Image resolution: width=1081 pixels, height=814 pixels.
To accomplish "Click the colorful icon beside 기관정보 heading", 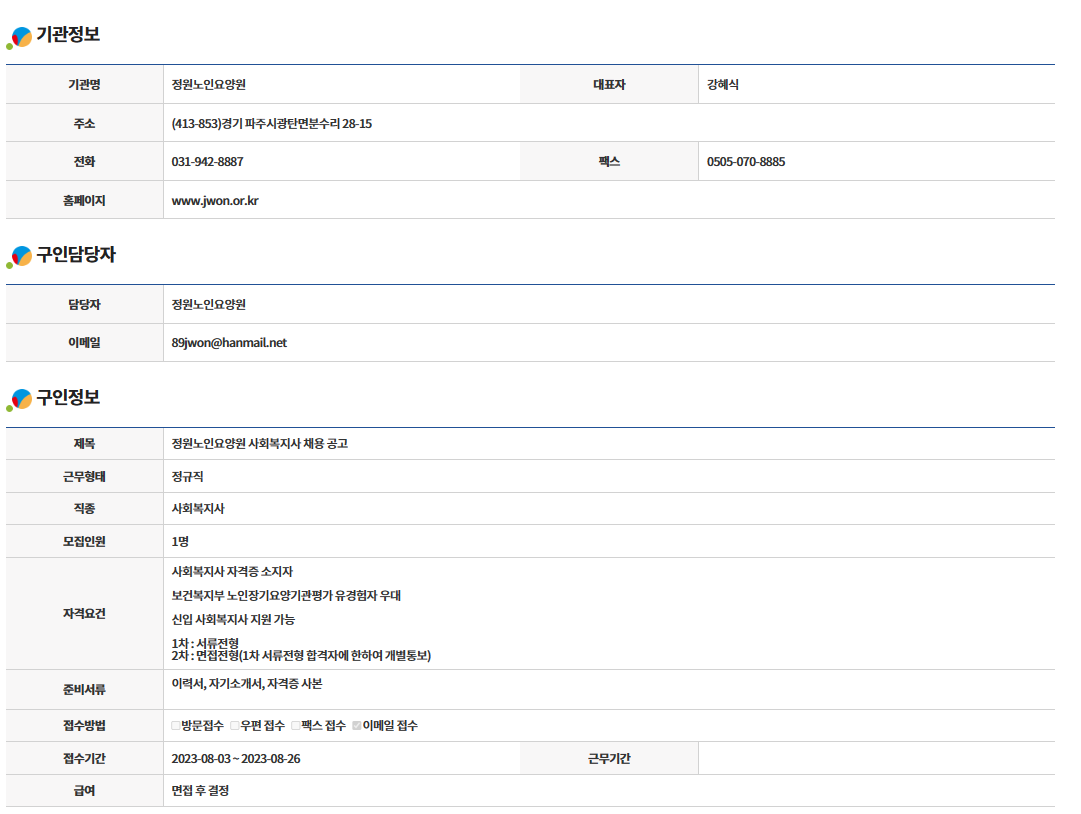I will pyautogui.click(x=20, y=37).
